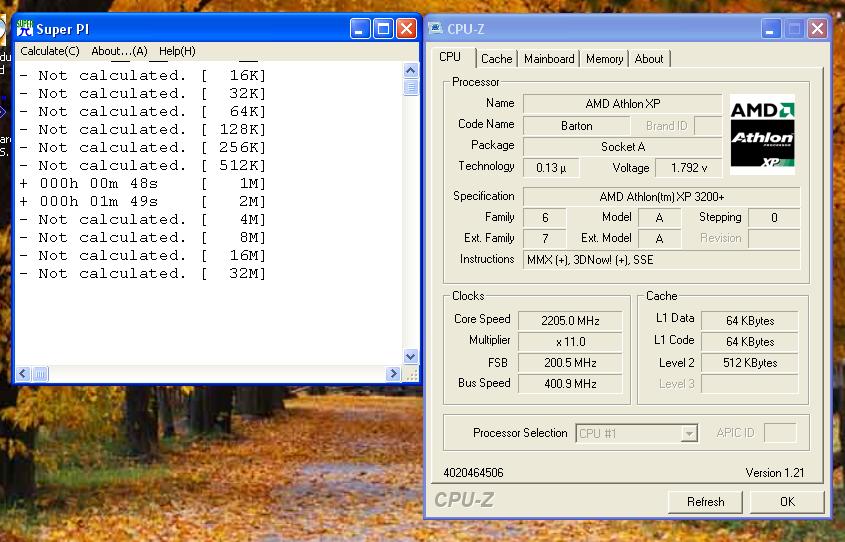Viewport: 845px width, 542px height.
Task: Maximize the Super PI window
Action: pyautogui.click(x=383, y=29)
